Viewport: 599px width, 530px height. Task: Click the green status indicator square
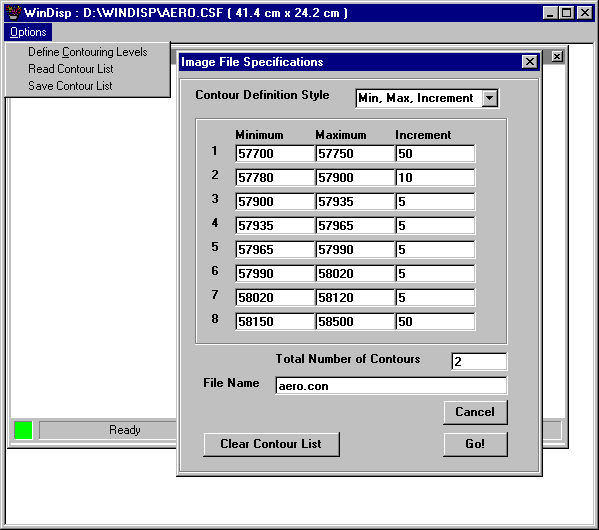23,430
